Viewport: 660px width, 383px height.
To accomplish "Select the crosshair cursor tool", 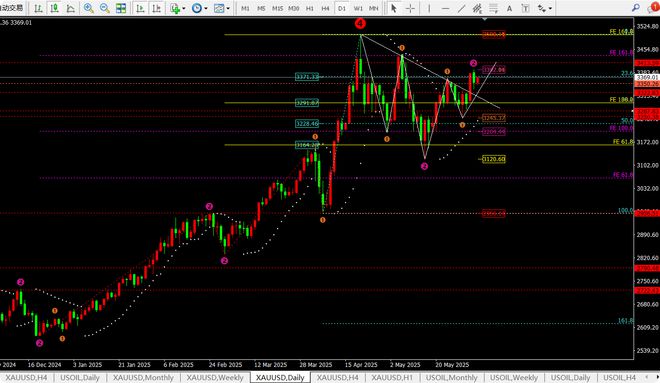I will point(410,8).
